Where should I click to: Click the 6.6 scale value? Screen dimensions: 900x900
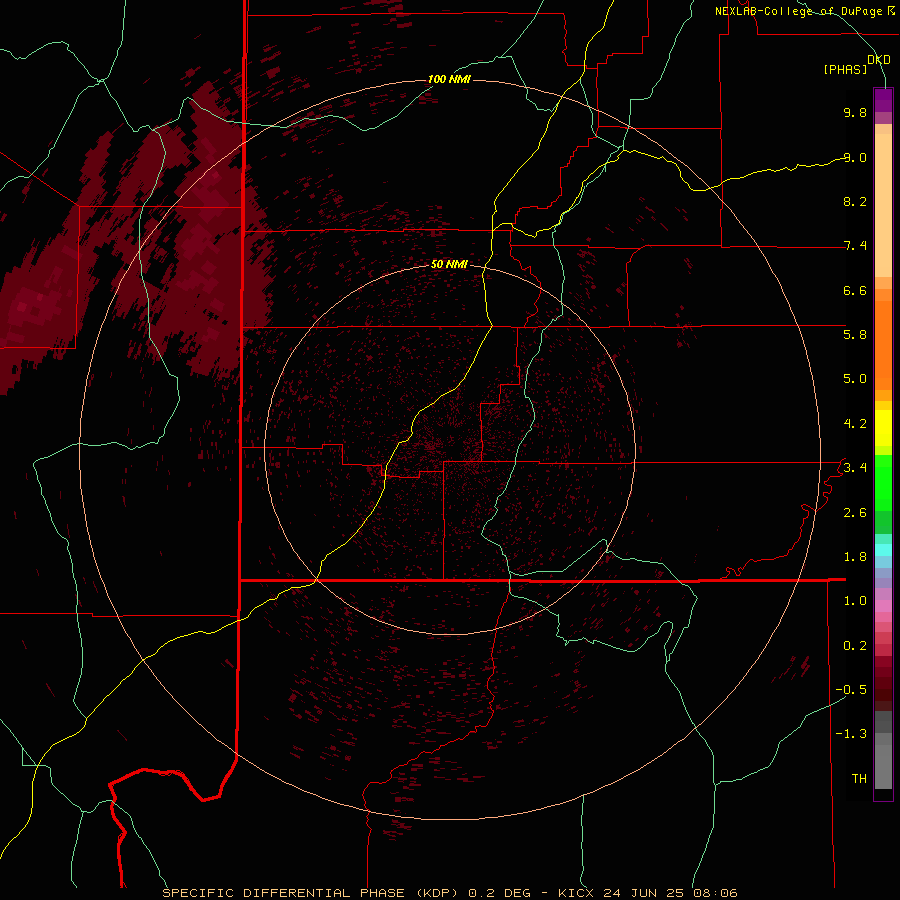click(x=855, y=290)
